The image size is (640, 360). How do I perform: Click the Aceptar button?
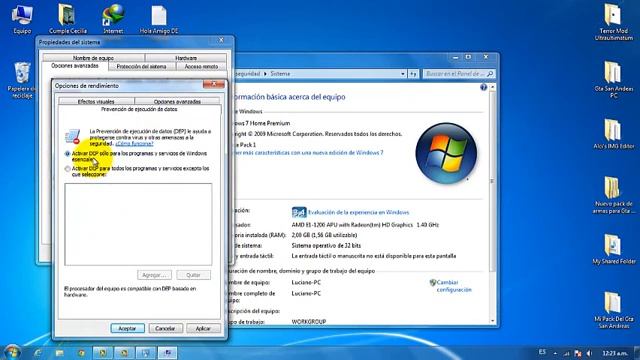(x=127, y=328)
